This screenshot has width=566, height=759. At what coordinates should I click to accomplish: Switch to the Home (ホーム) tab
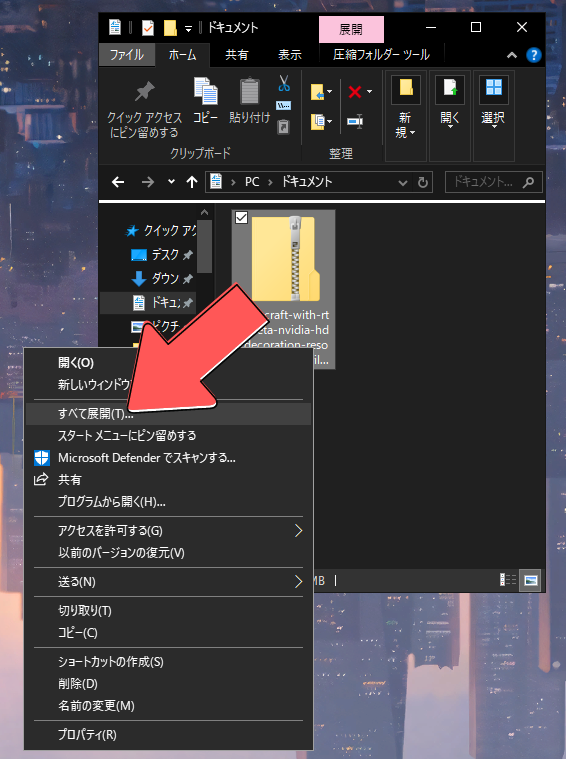pyautogui.click(x=183, y=55)
